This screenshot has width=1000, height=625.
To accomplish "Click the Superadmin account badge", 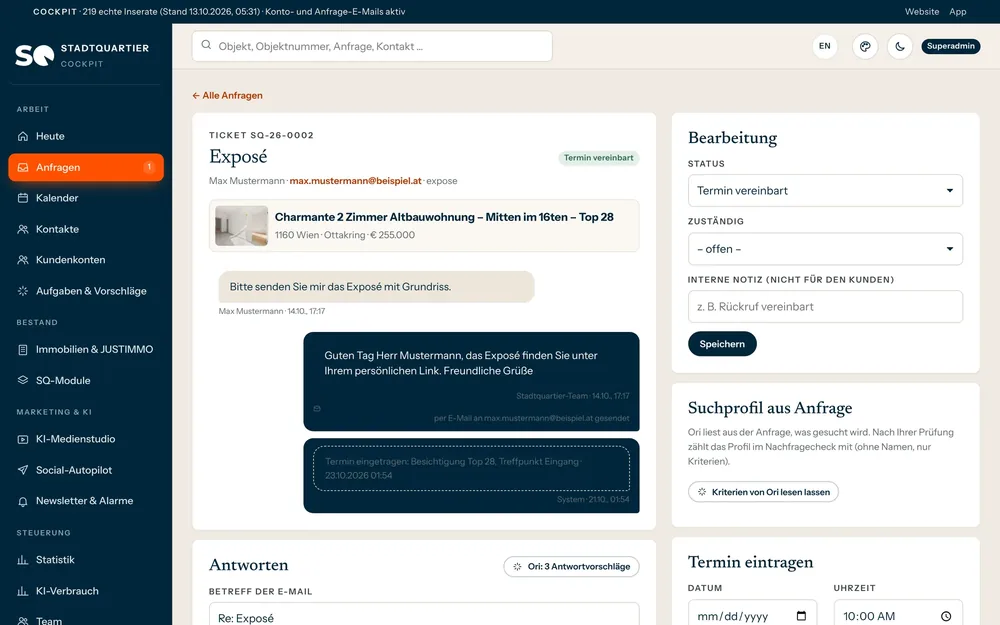I will coord(950,46).
